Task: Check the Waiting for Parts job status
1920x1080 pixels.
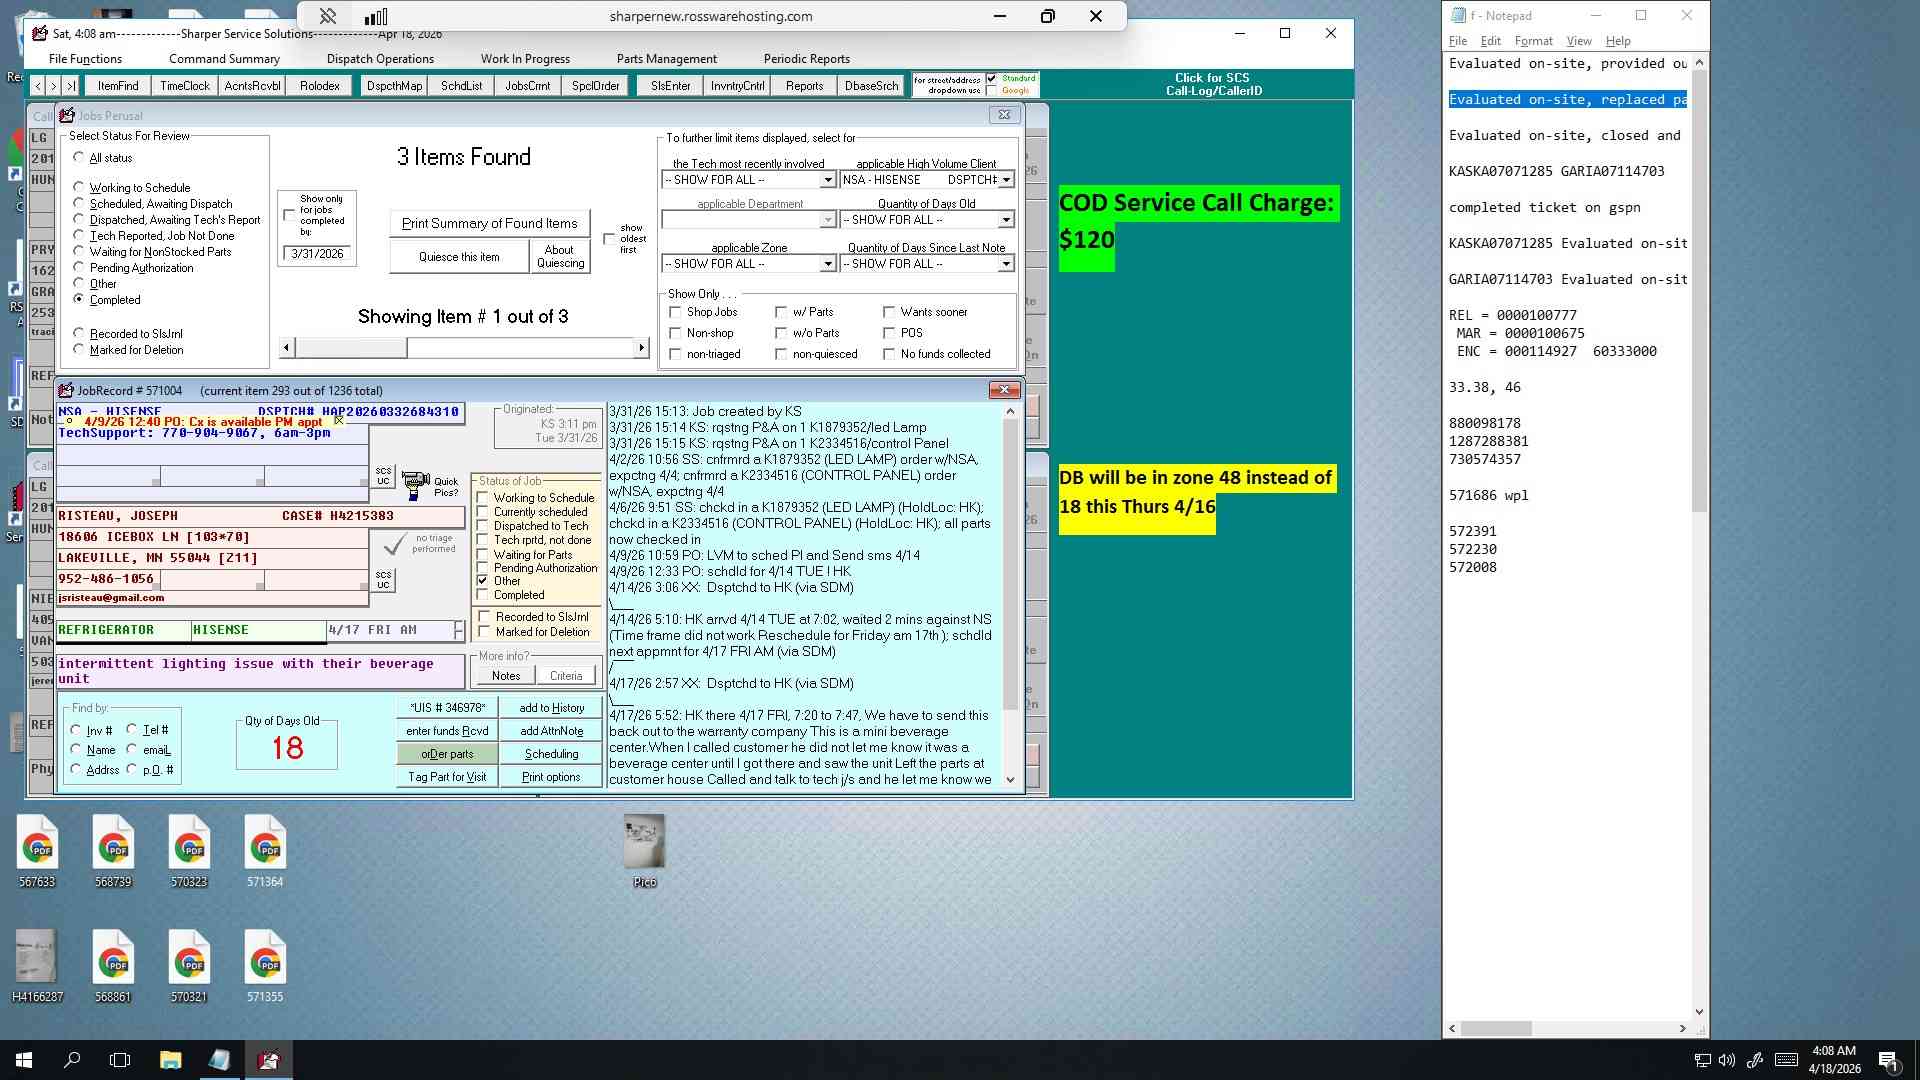Action: 483,555
